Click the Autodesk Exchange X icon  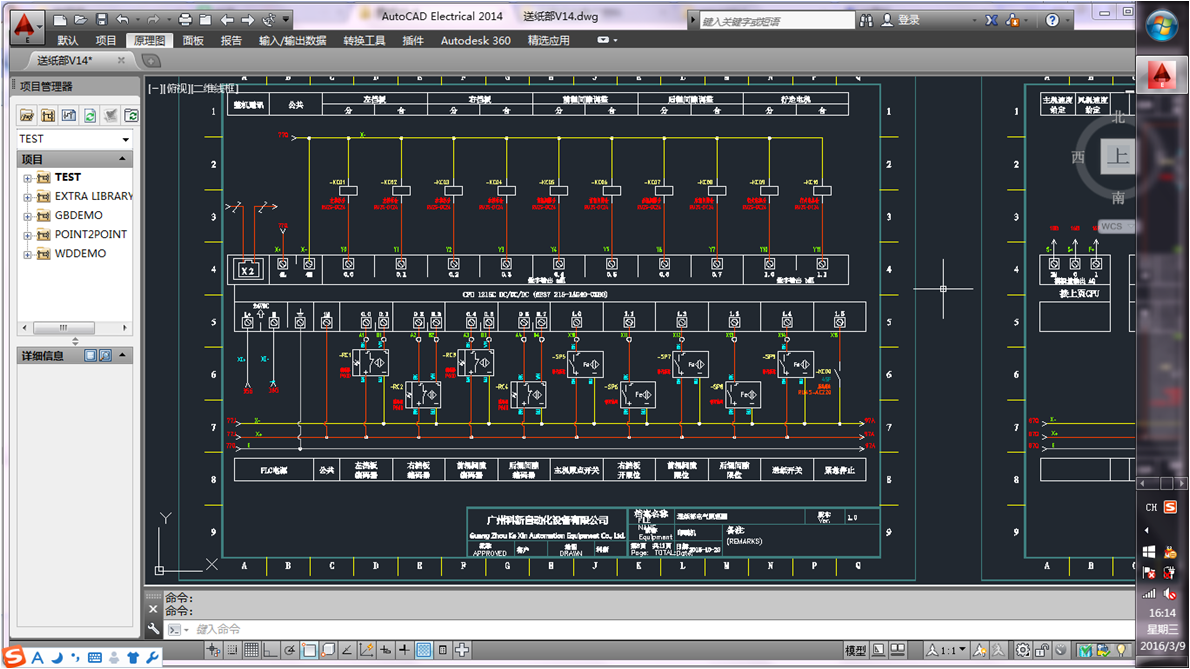[991, 20]
